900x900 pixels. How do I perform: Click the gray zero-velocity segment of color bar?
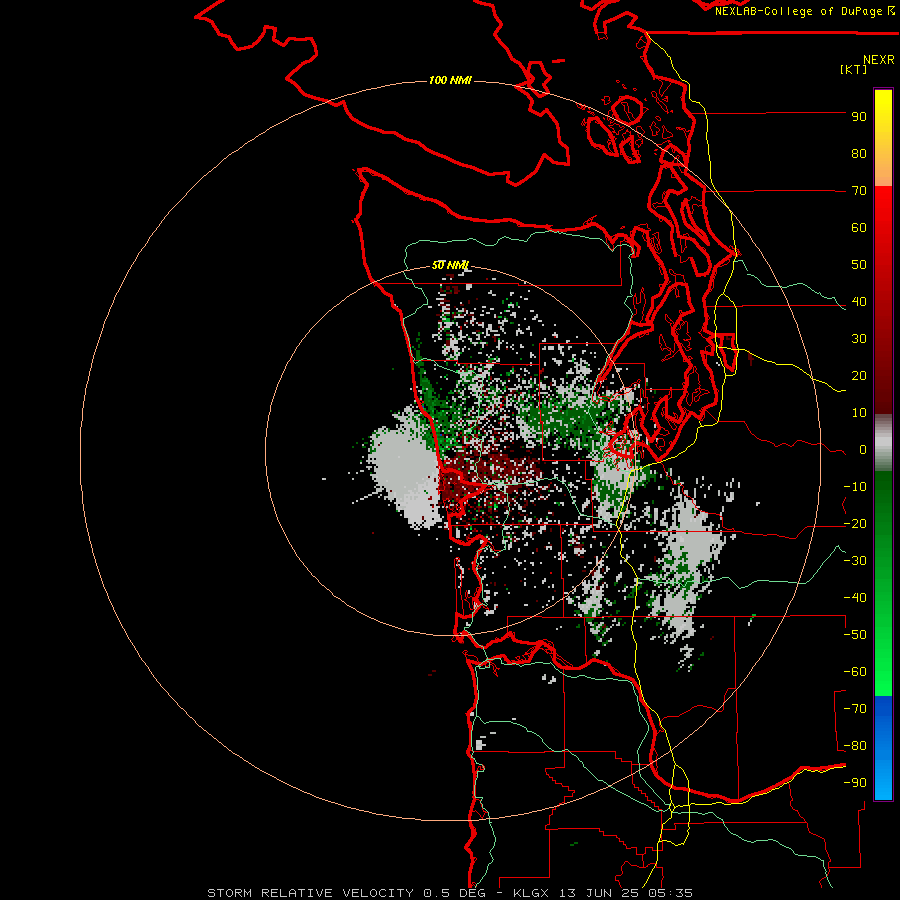(883, 443)
